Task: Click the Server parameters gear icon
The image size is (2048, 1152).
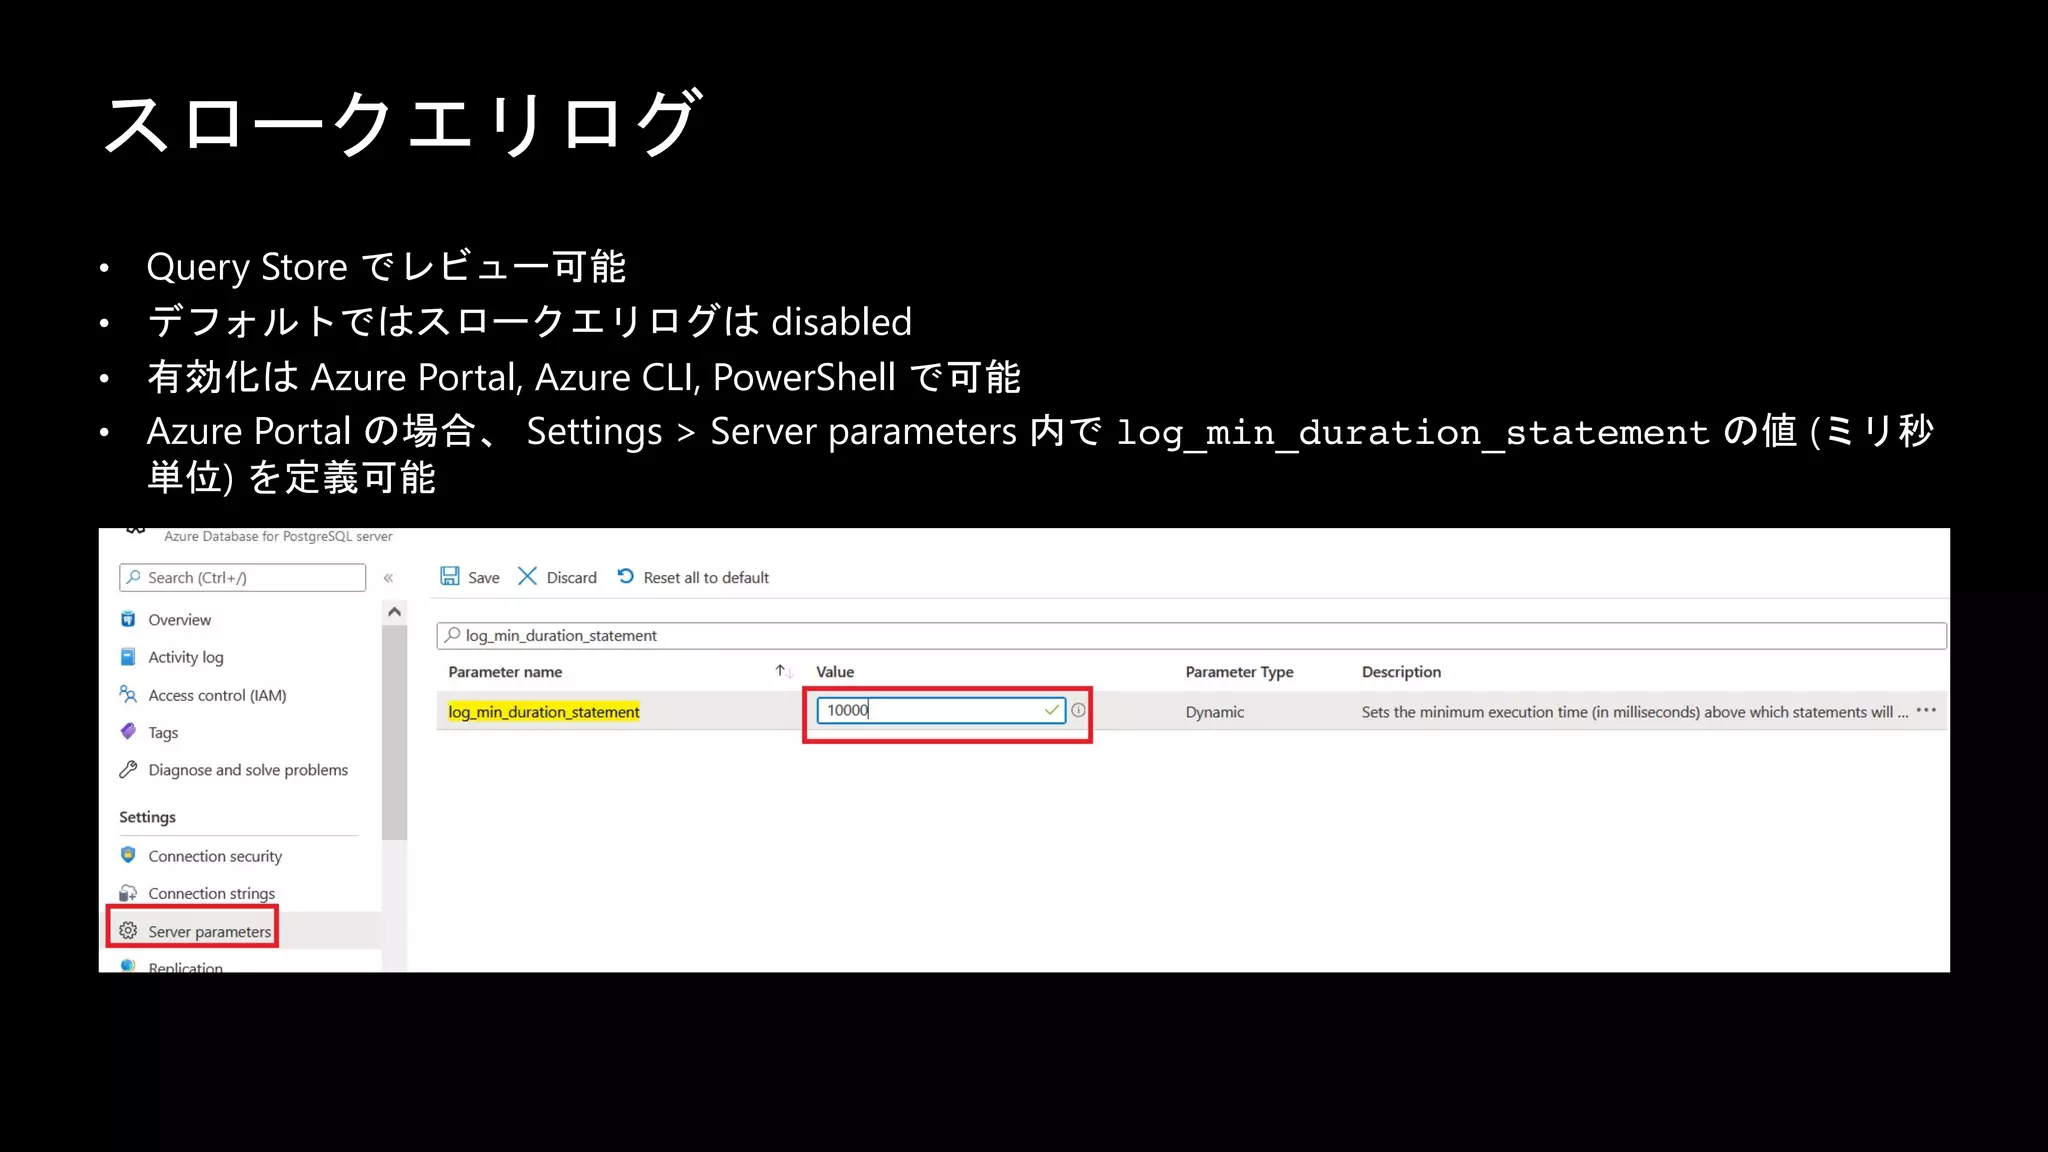Action: click(x=128, y=931)
